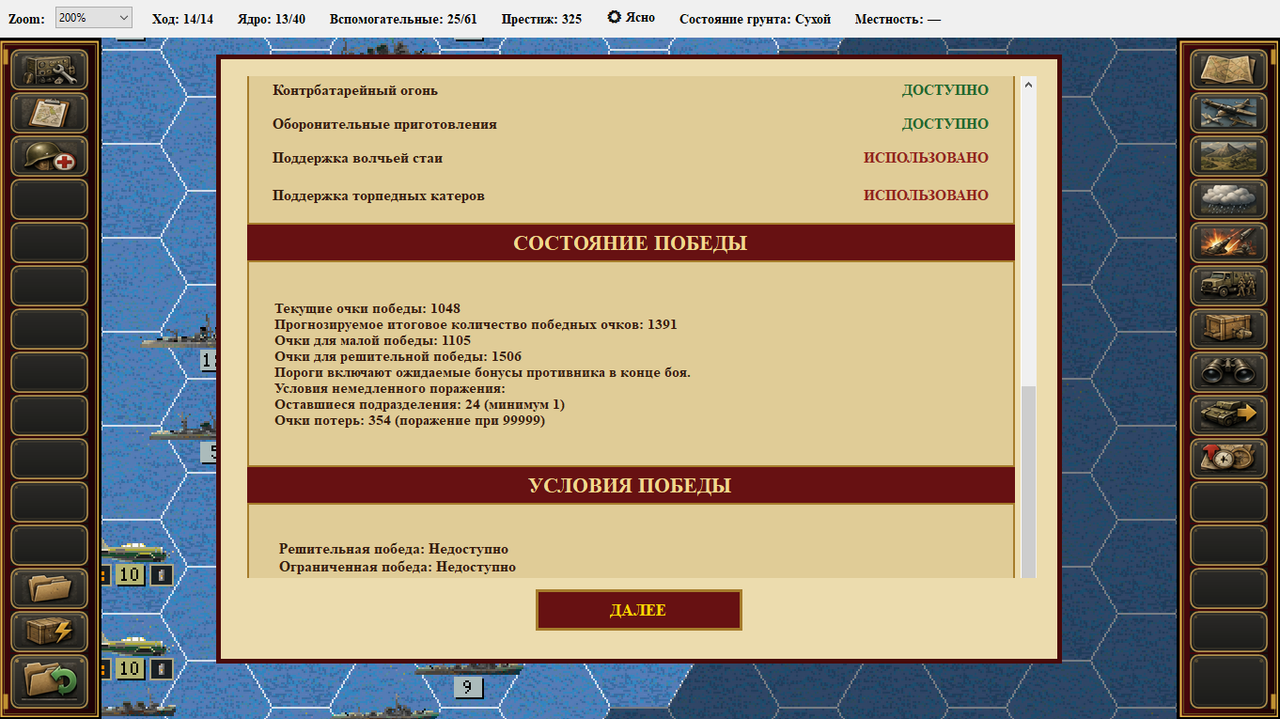Click the Вспомогательные: 25/61 indicator
Image resolution: width=1280 pixels, height=719 pixels.
point(403,19)
